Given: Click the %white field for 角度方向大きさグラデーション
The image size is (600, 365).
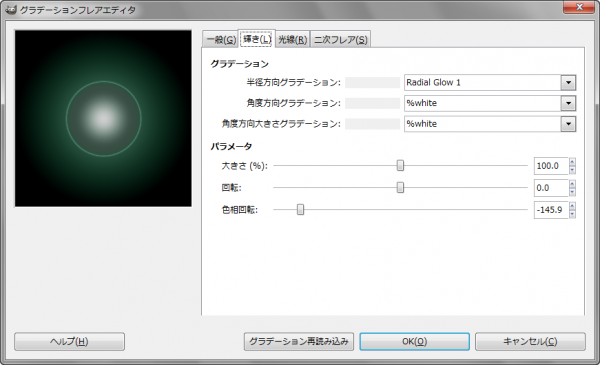Looking at the screenshot, I should tap(483, 124).
